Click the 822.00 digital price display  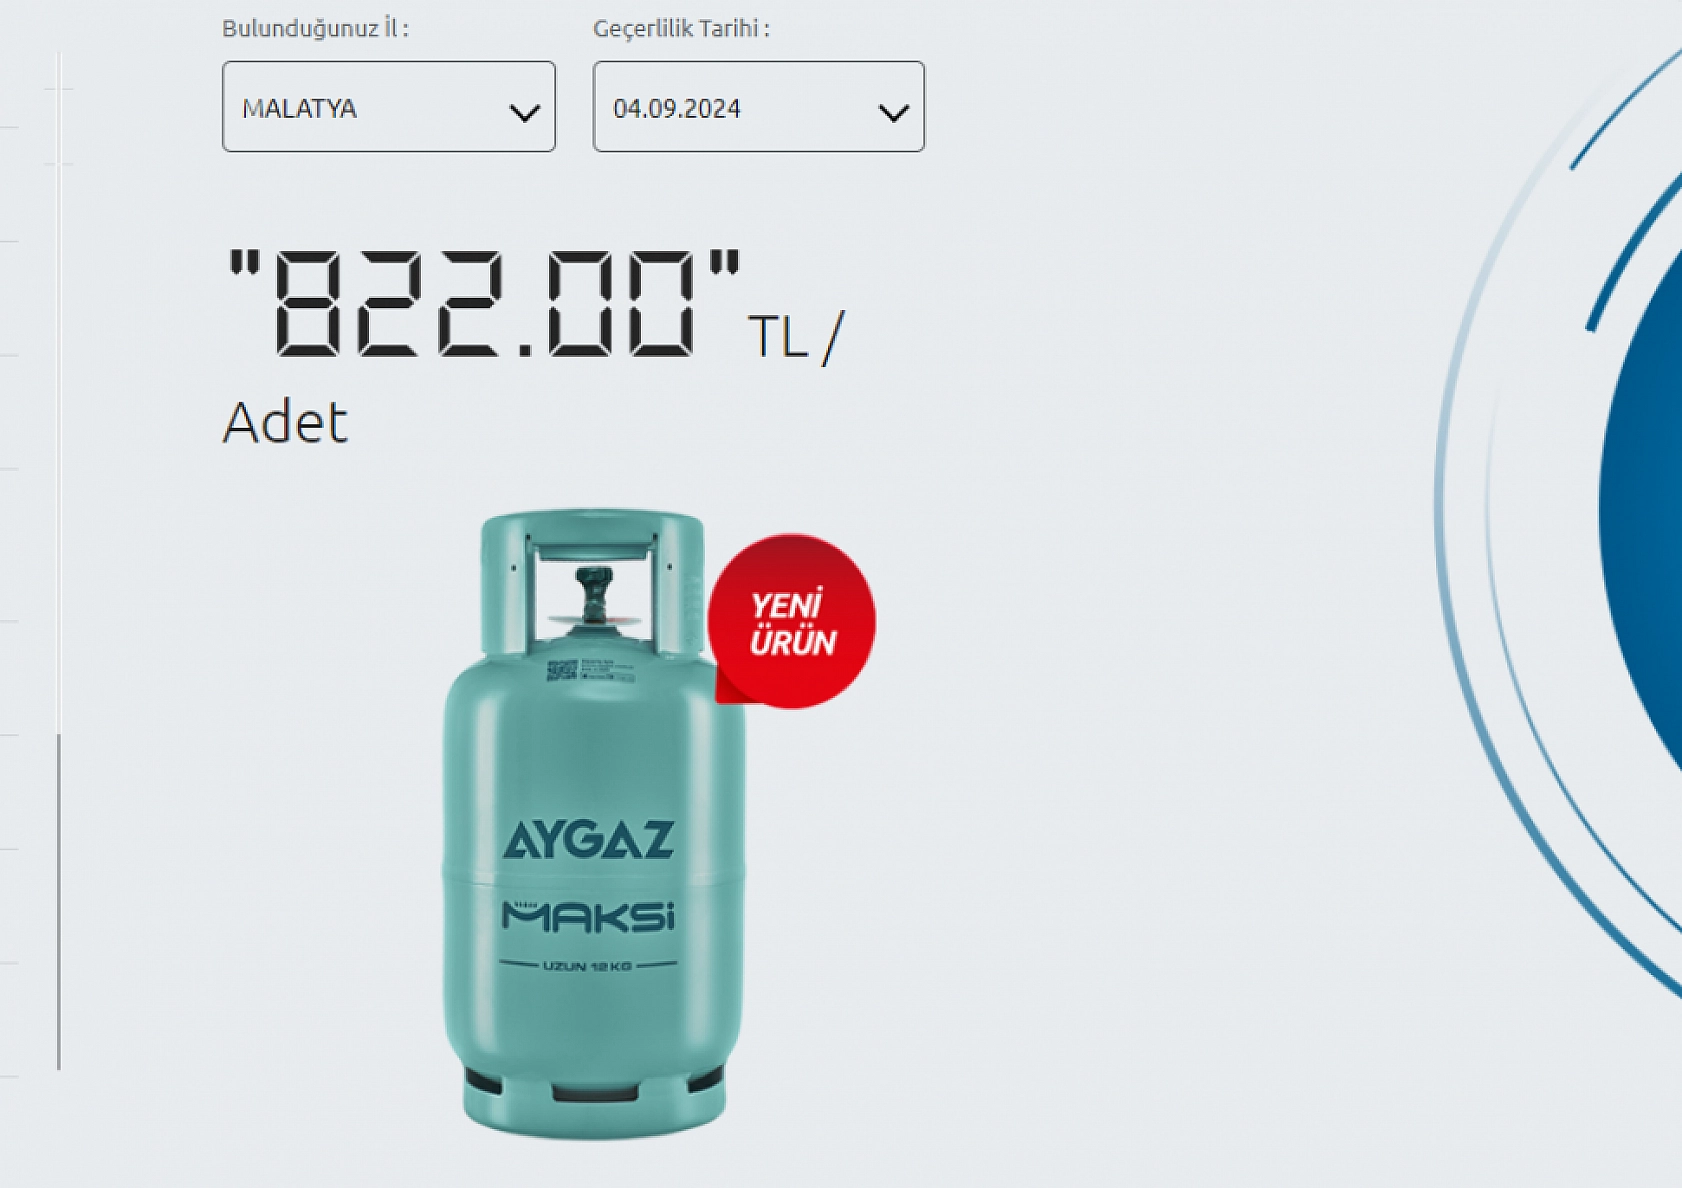(484, 303)
